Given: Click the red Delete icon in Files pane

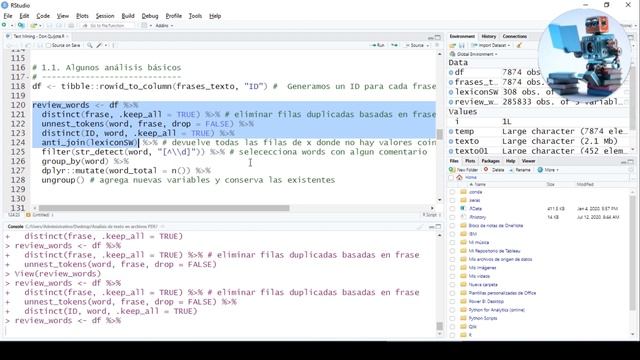Looking at the screenshot, I should coord(486,170).
